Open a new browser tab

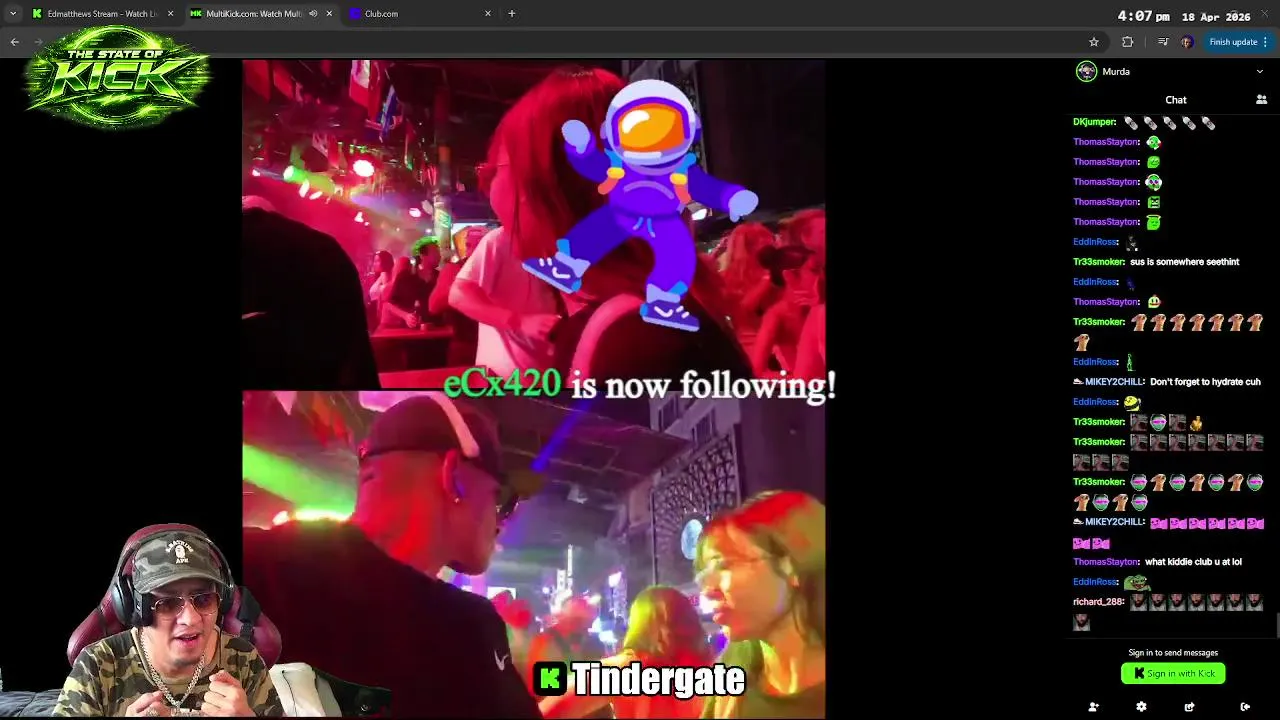pos(512,13)
